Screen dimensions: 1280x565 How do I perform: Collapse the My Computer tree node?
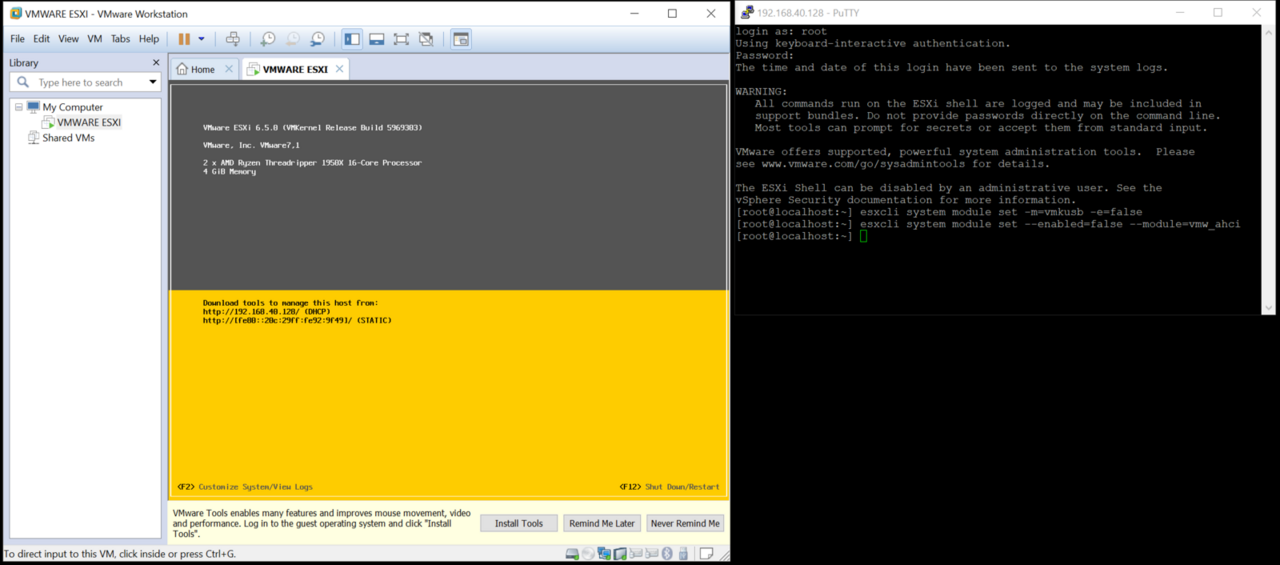[x=18, y=107]
